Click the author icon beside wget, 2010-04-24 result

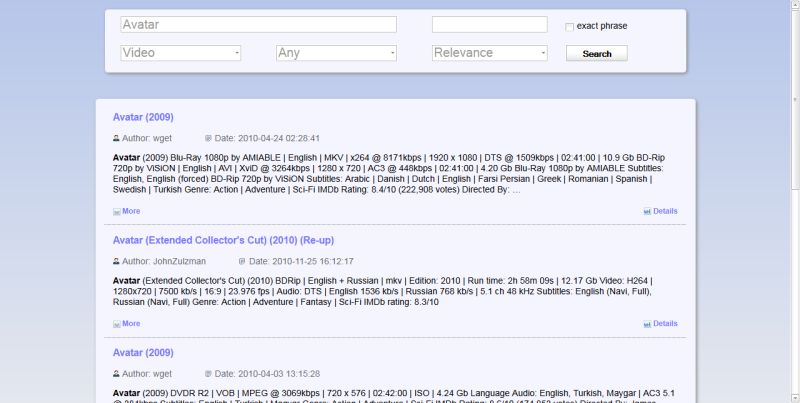(x=116, y=138)
